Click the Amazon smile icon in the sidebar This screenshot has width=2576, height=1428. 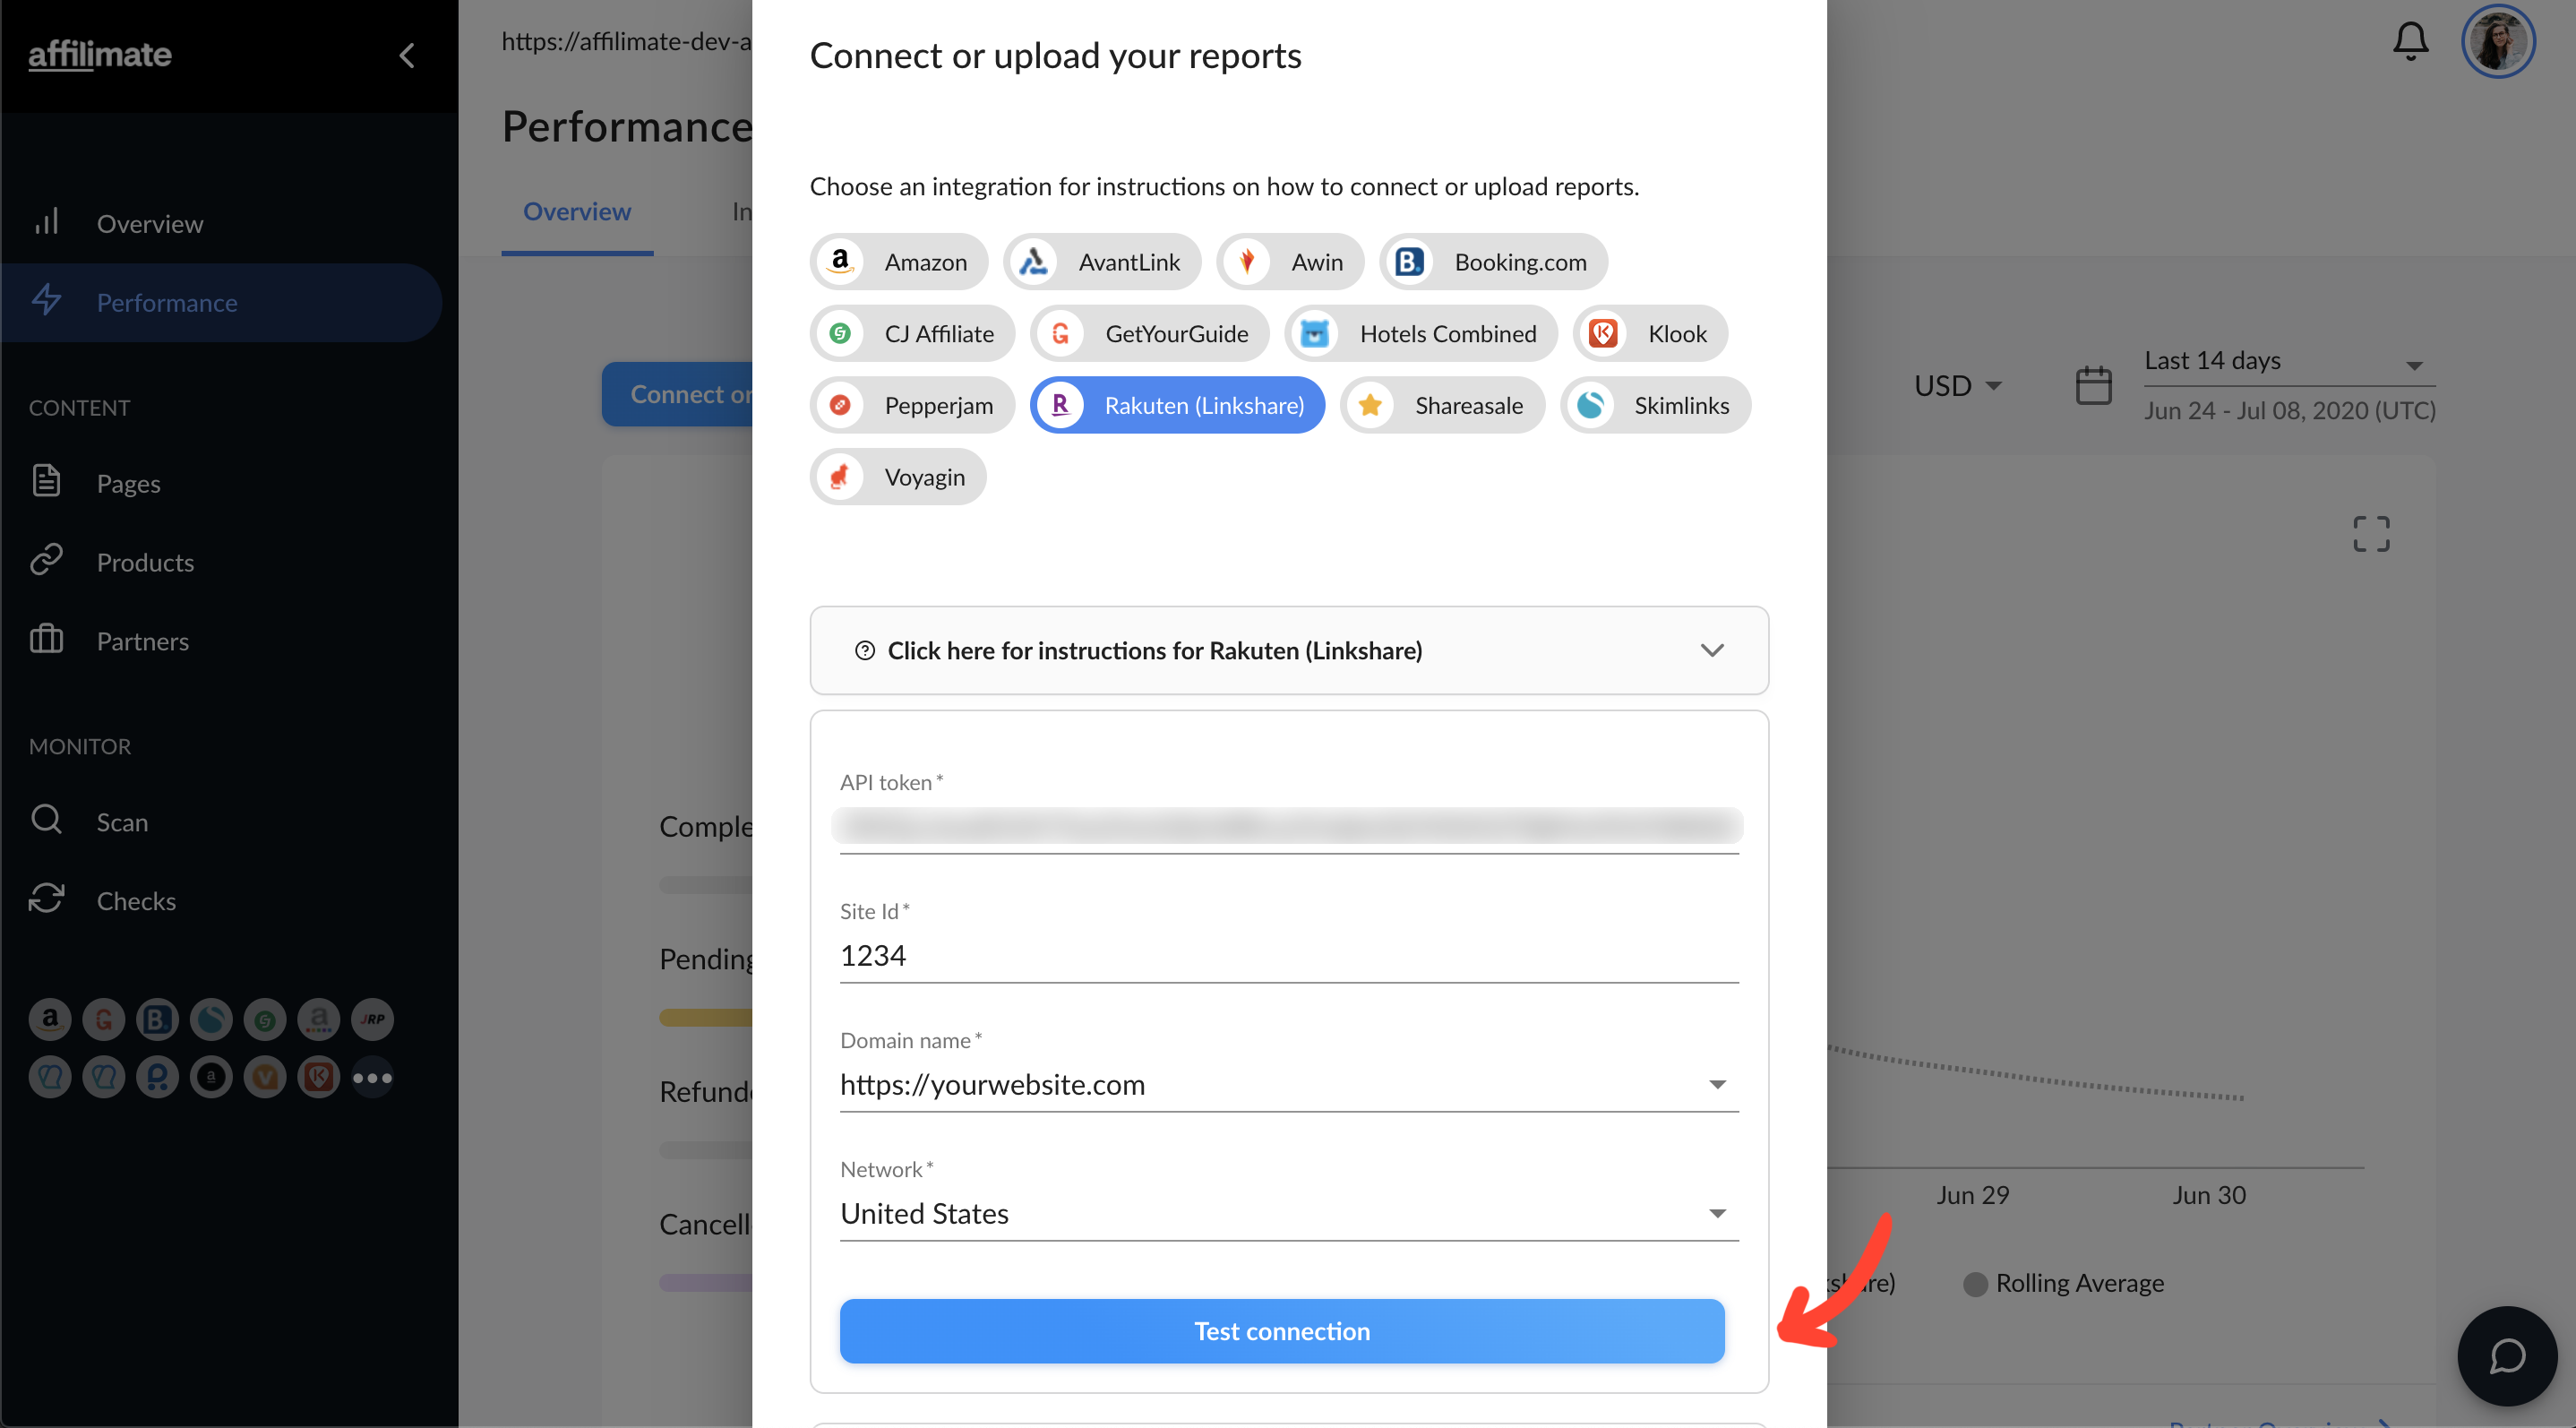[50, 1019]
